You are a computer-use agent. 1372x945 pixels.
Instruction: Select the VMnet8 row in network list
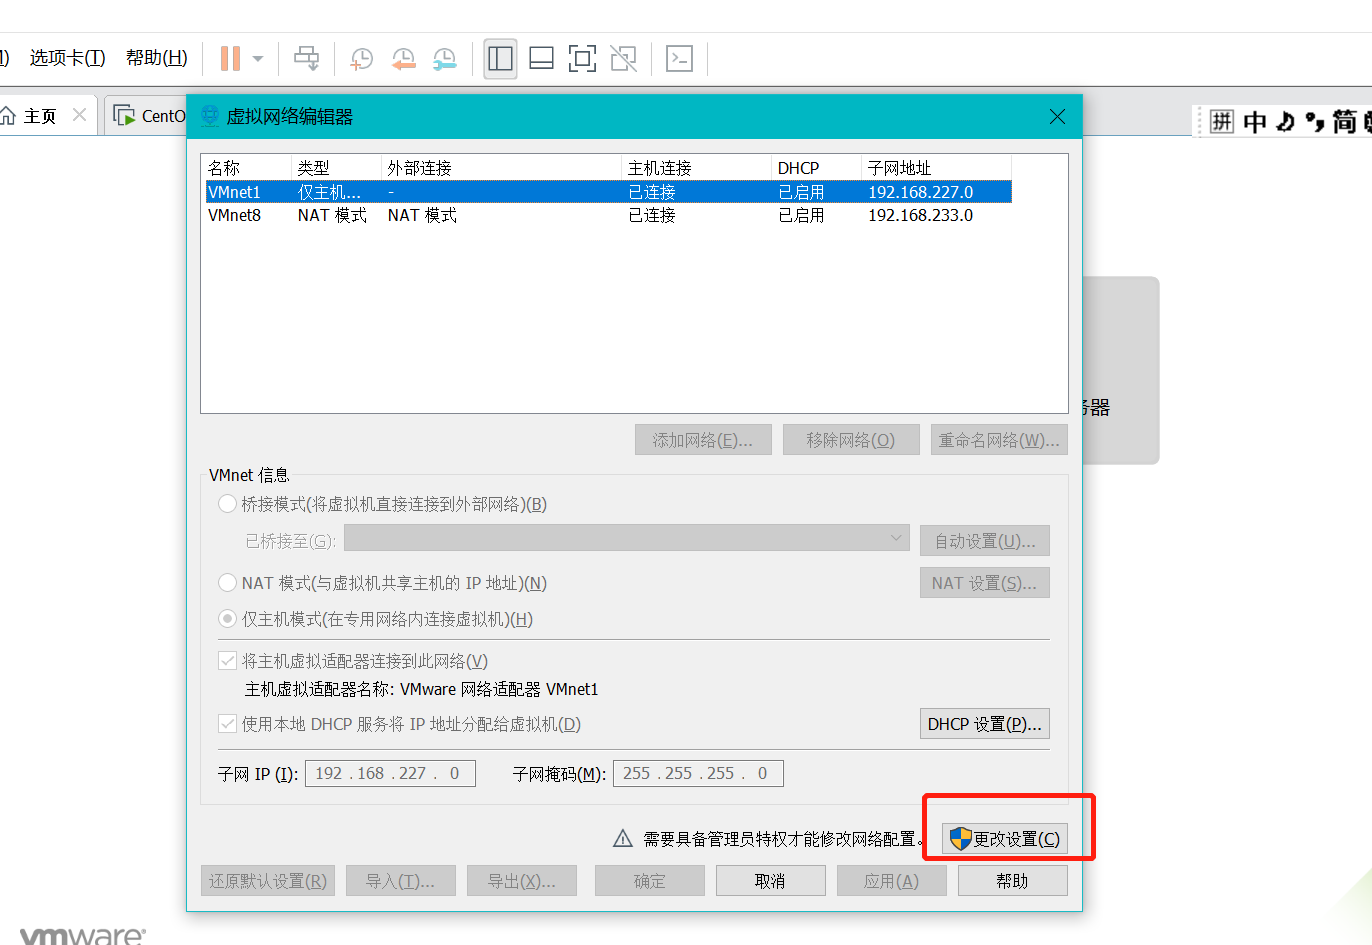[609, 215]
